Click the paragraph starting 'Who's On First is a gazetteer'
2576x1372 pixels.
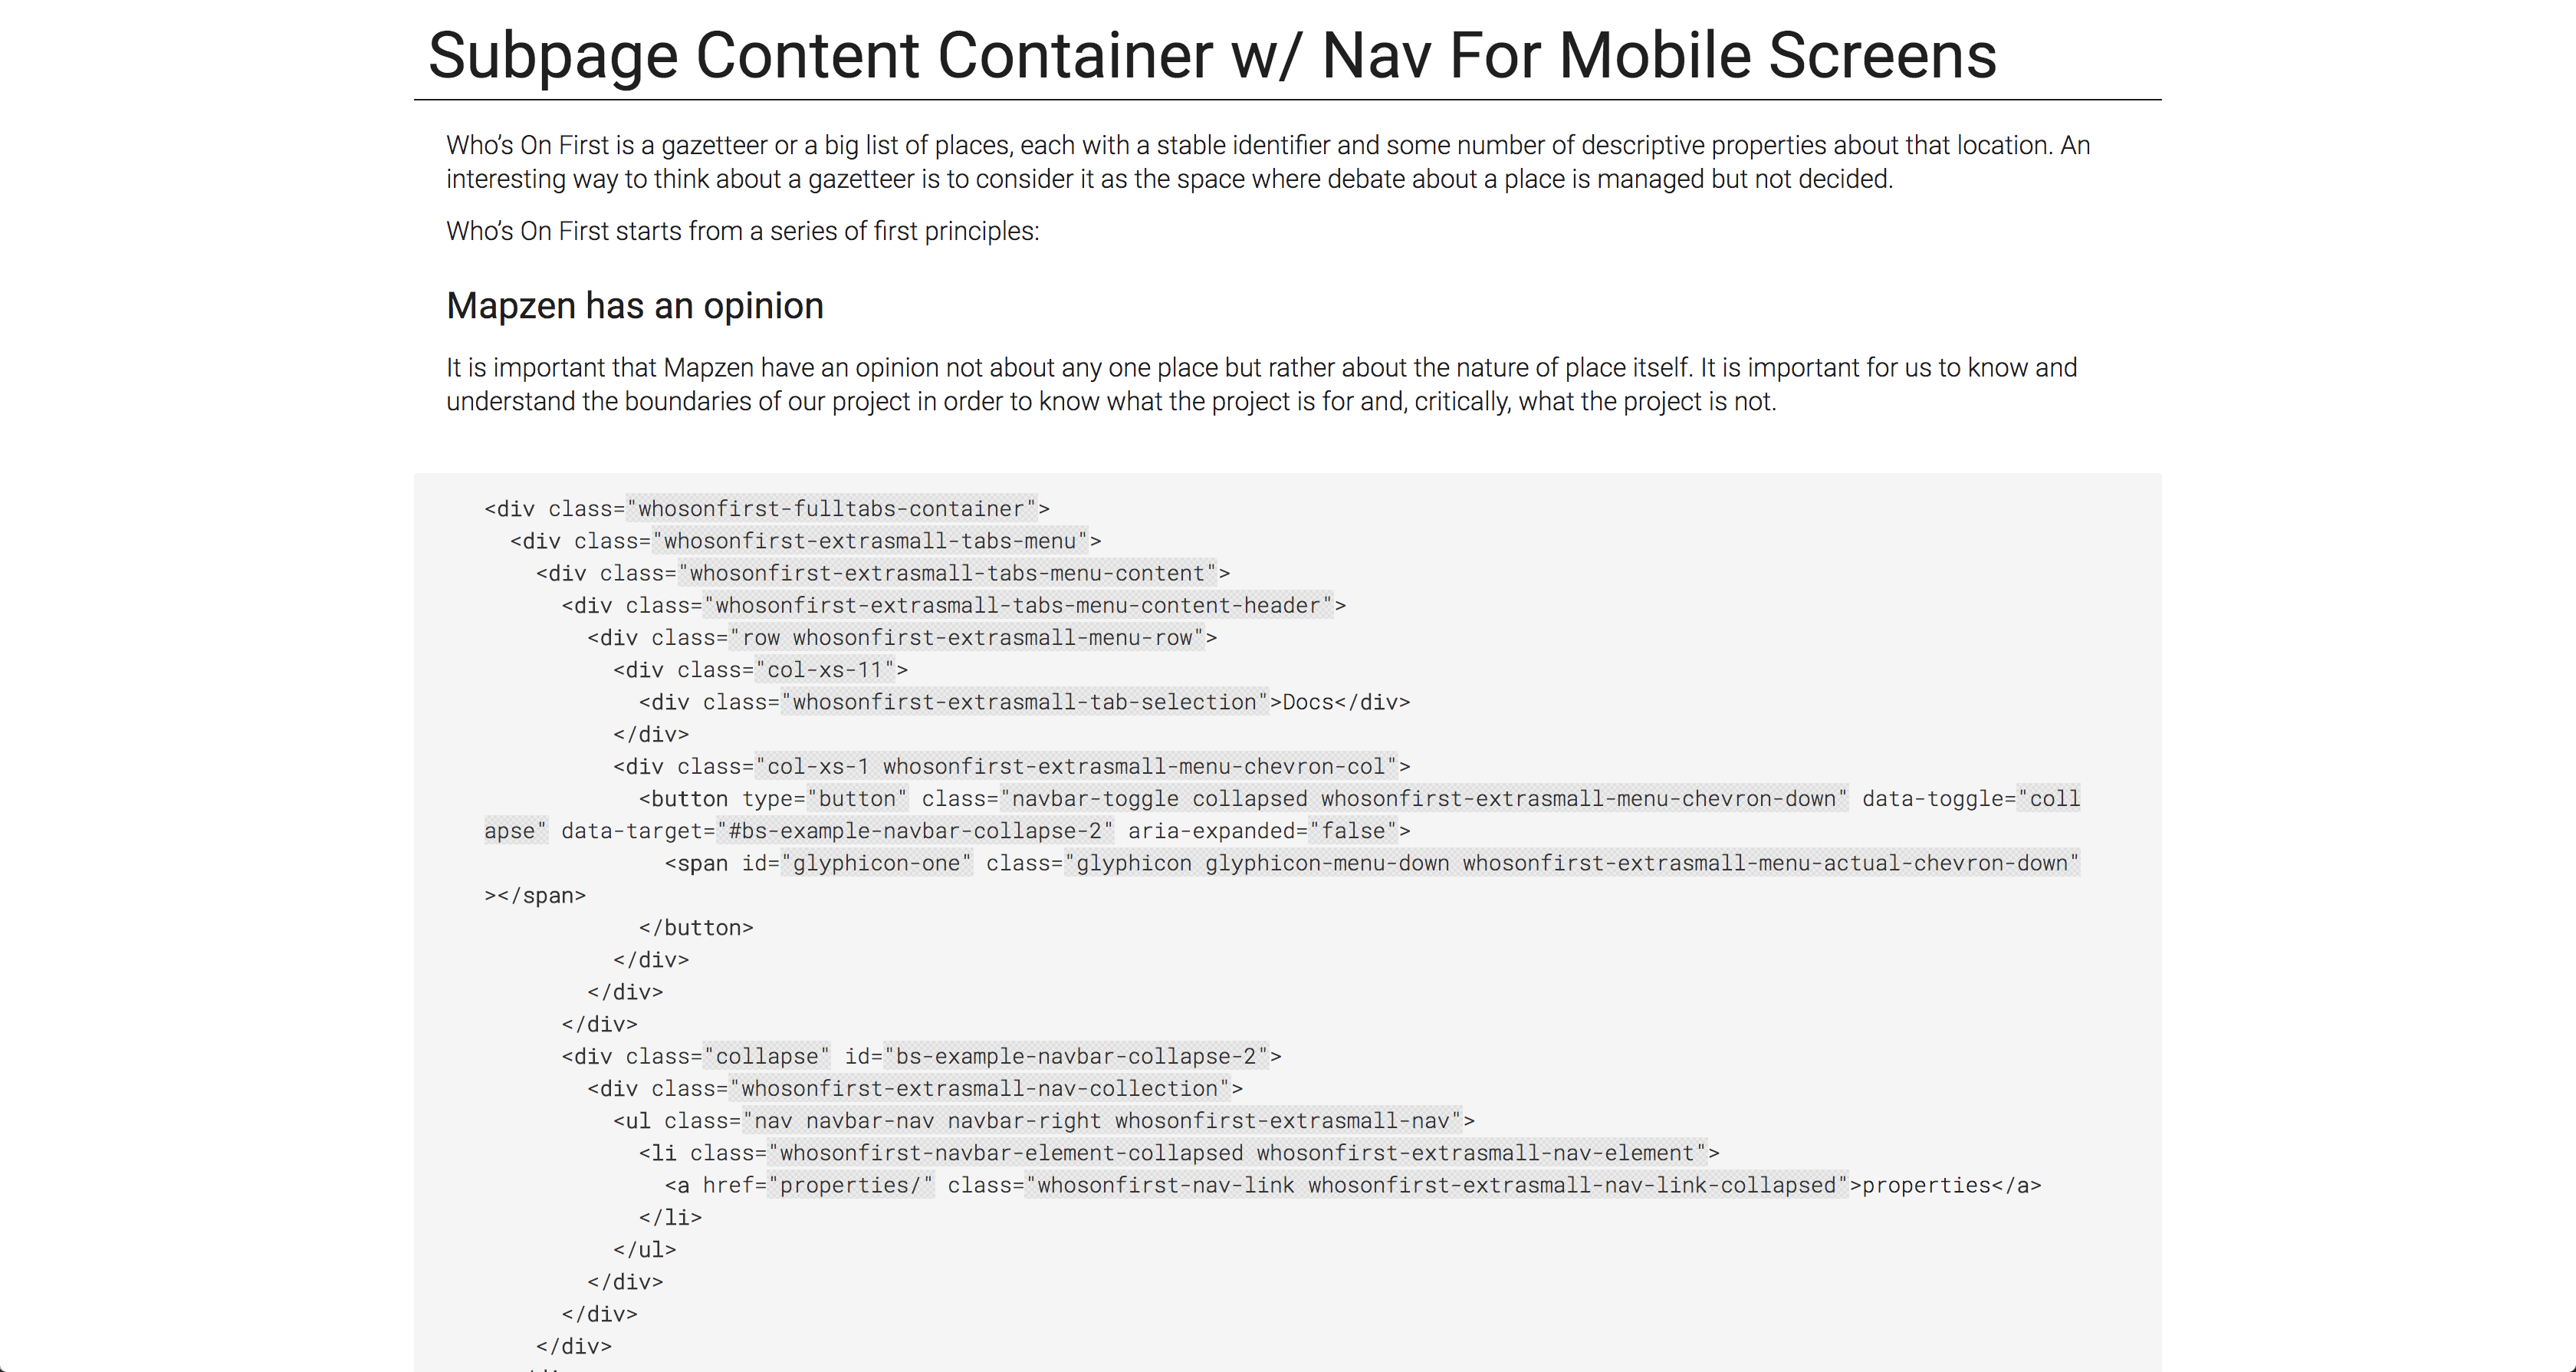(1267, 162)
